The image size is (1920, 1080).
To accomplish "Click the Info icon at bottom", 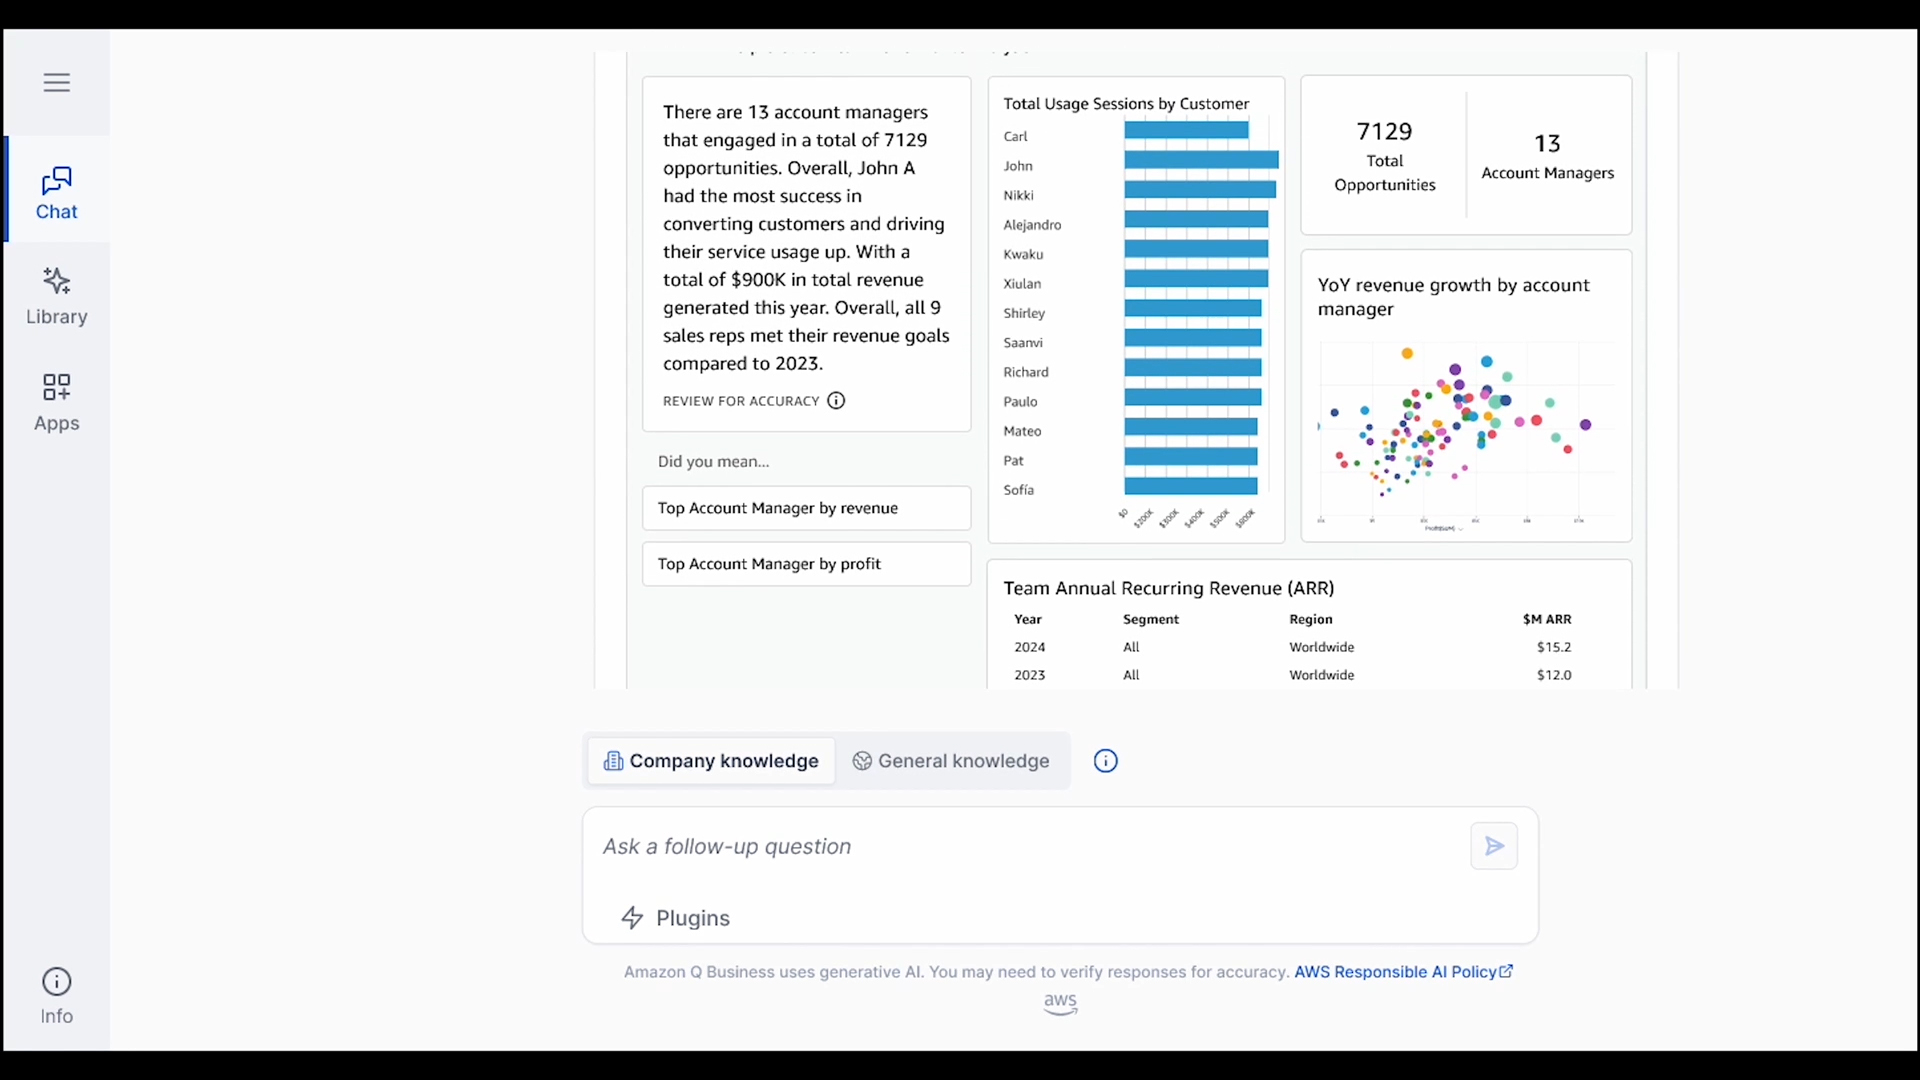I will [x=55, y=981].
